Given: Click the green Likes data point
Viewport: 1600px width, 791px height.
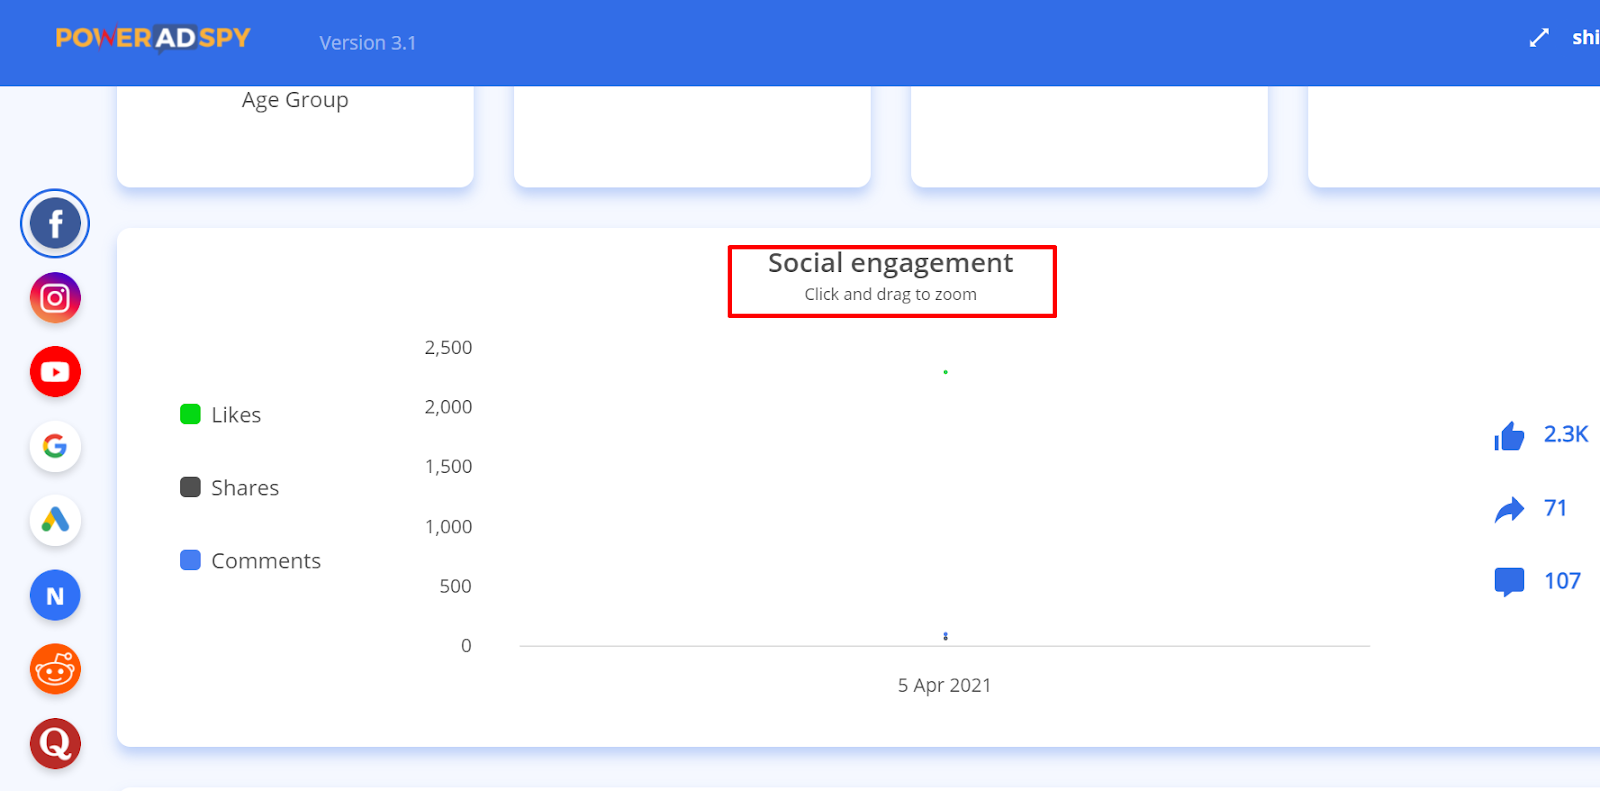Looking at the screenshot, I should point(945,372).
